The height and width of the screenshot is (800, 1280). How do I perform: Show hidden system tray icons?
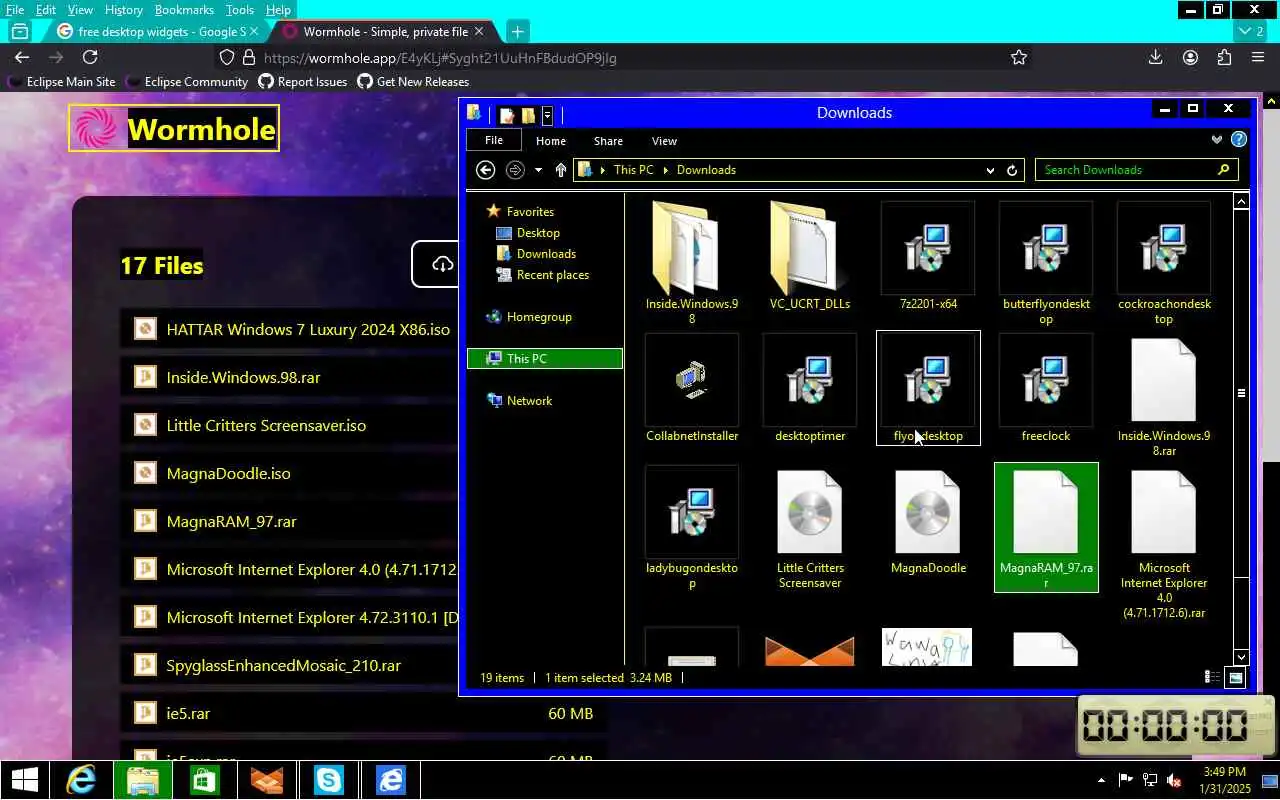coord(1102,780)
